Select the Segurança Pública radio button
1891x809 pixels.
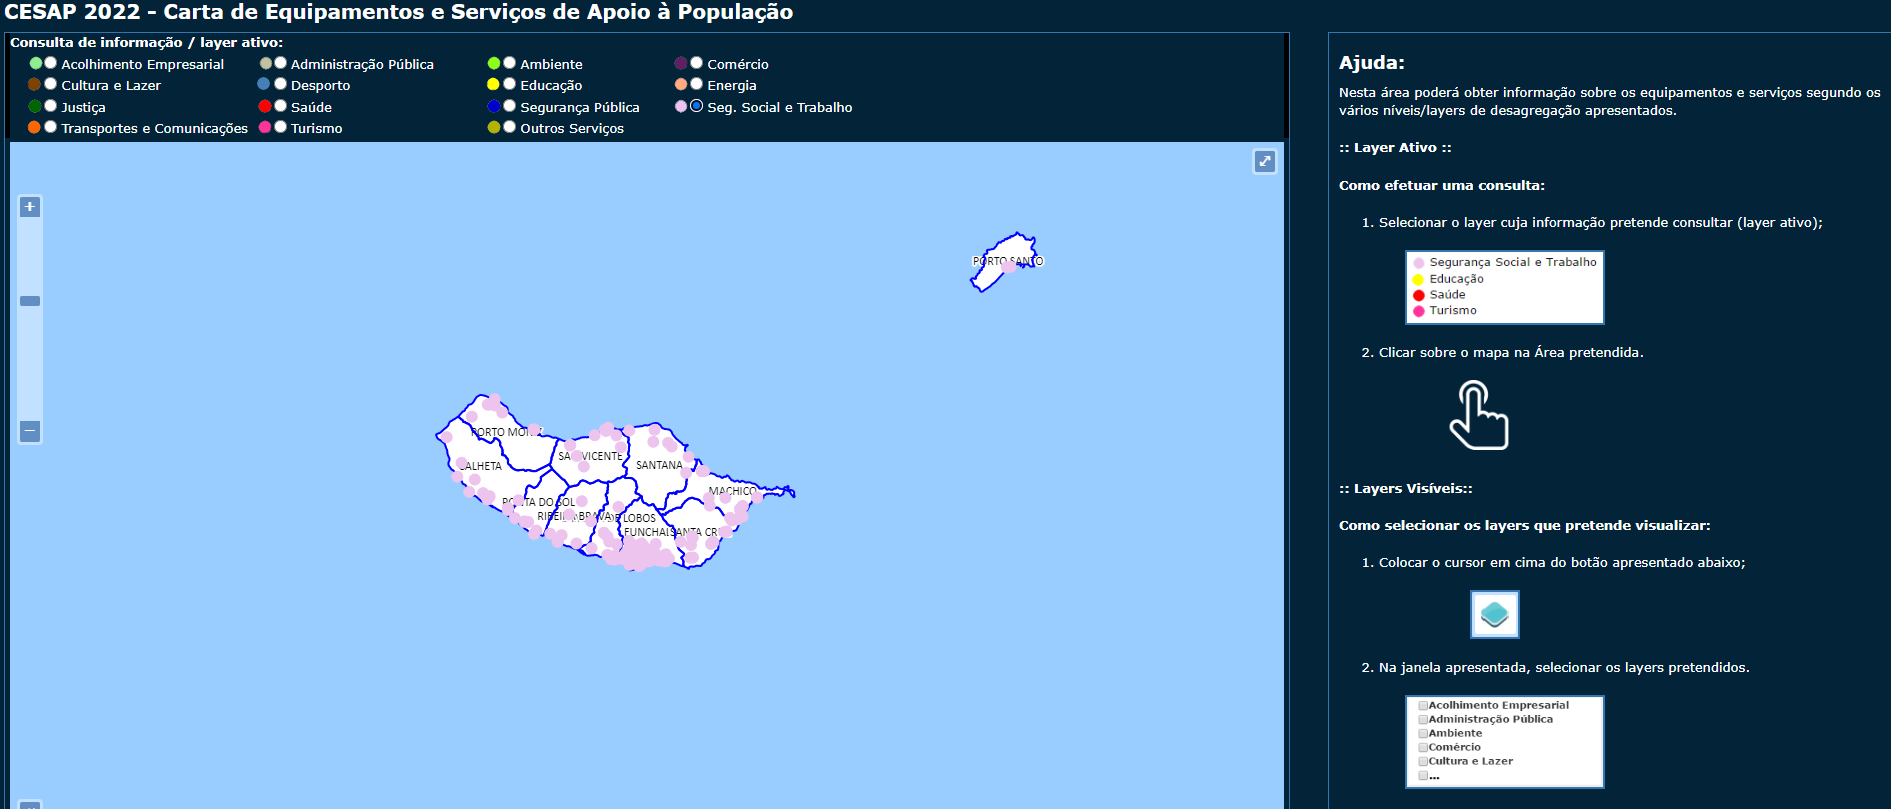pos(510,106)
